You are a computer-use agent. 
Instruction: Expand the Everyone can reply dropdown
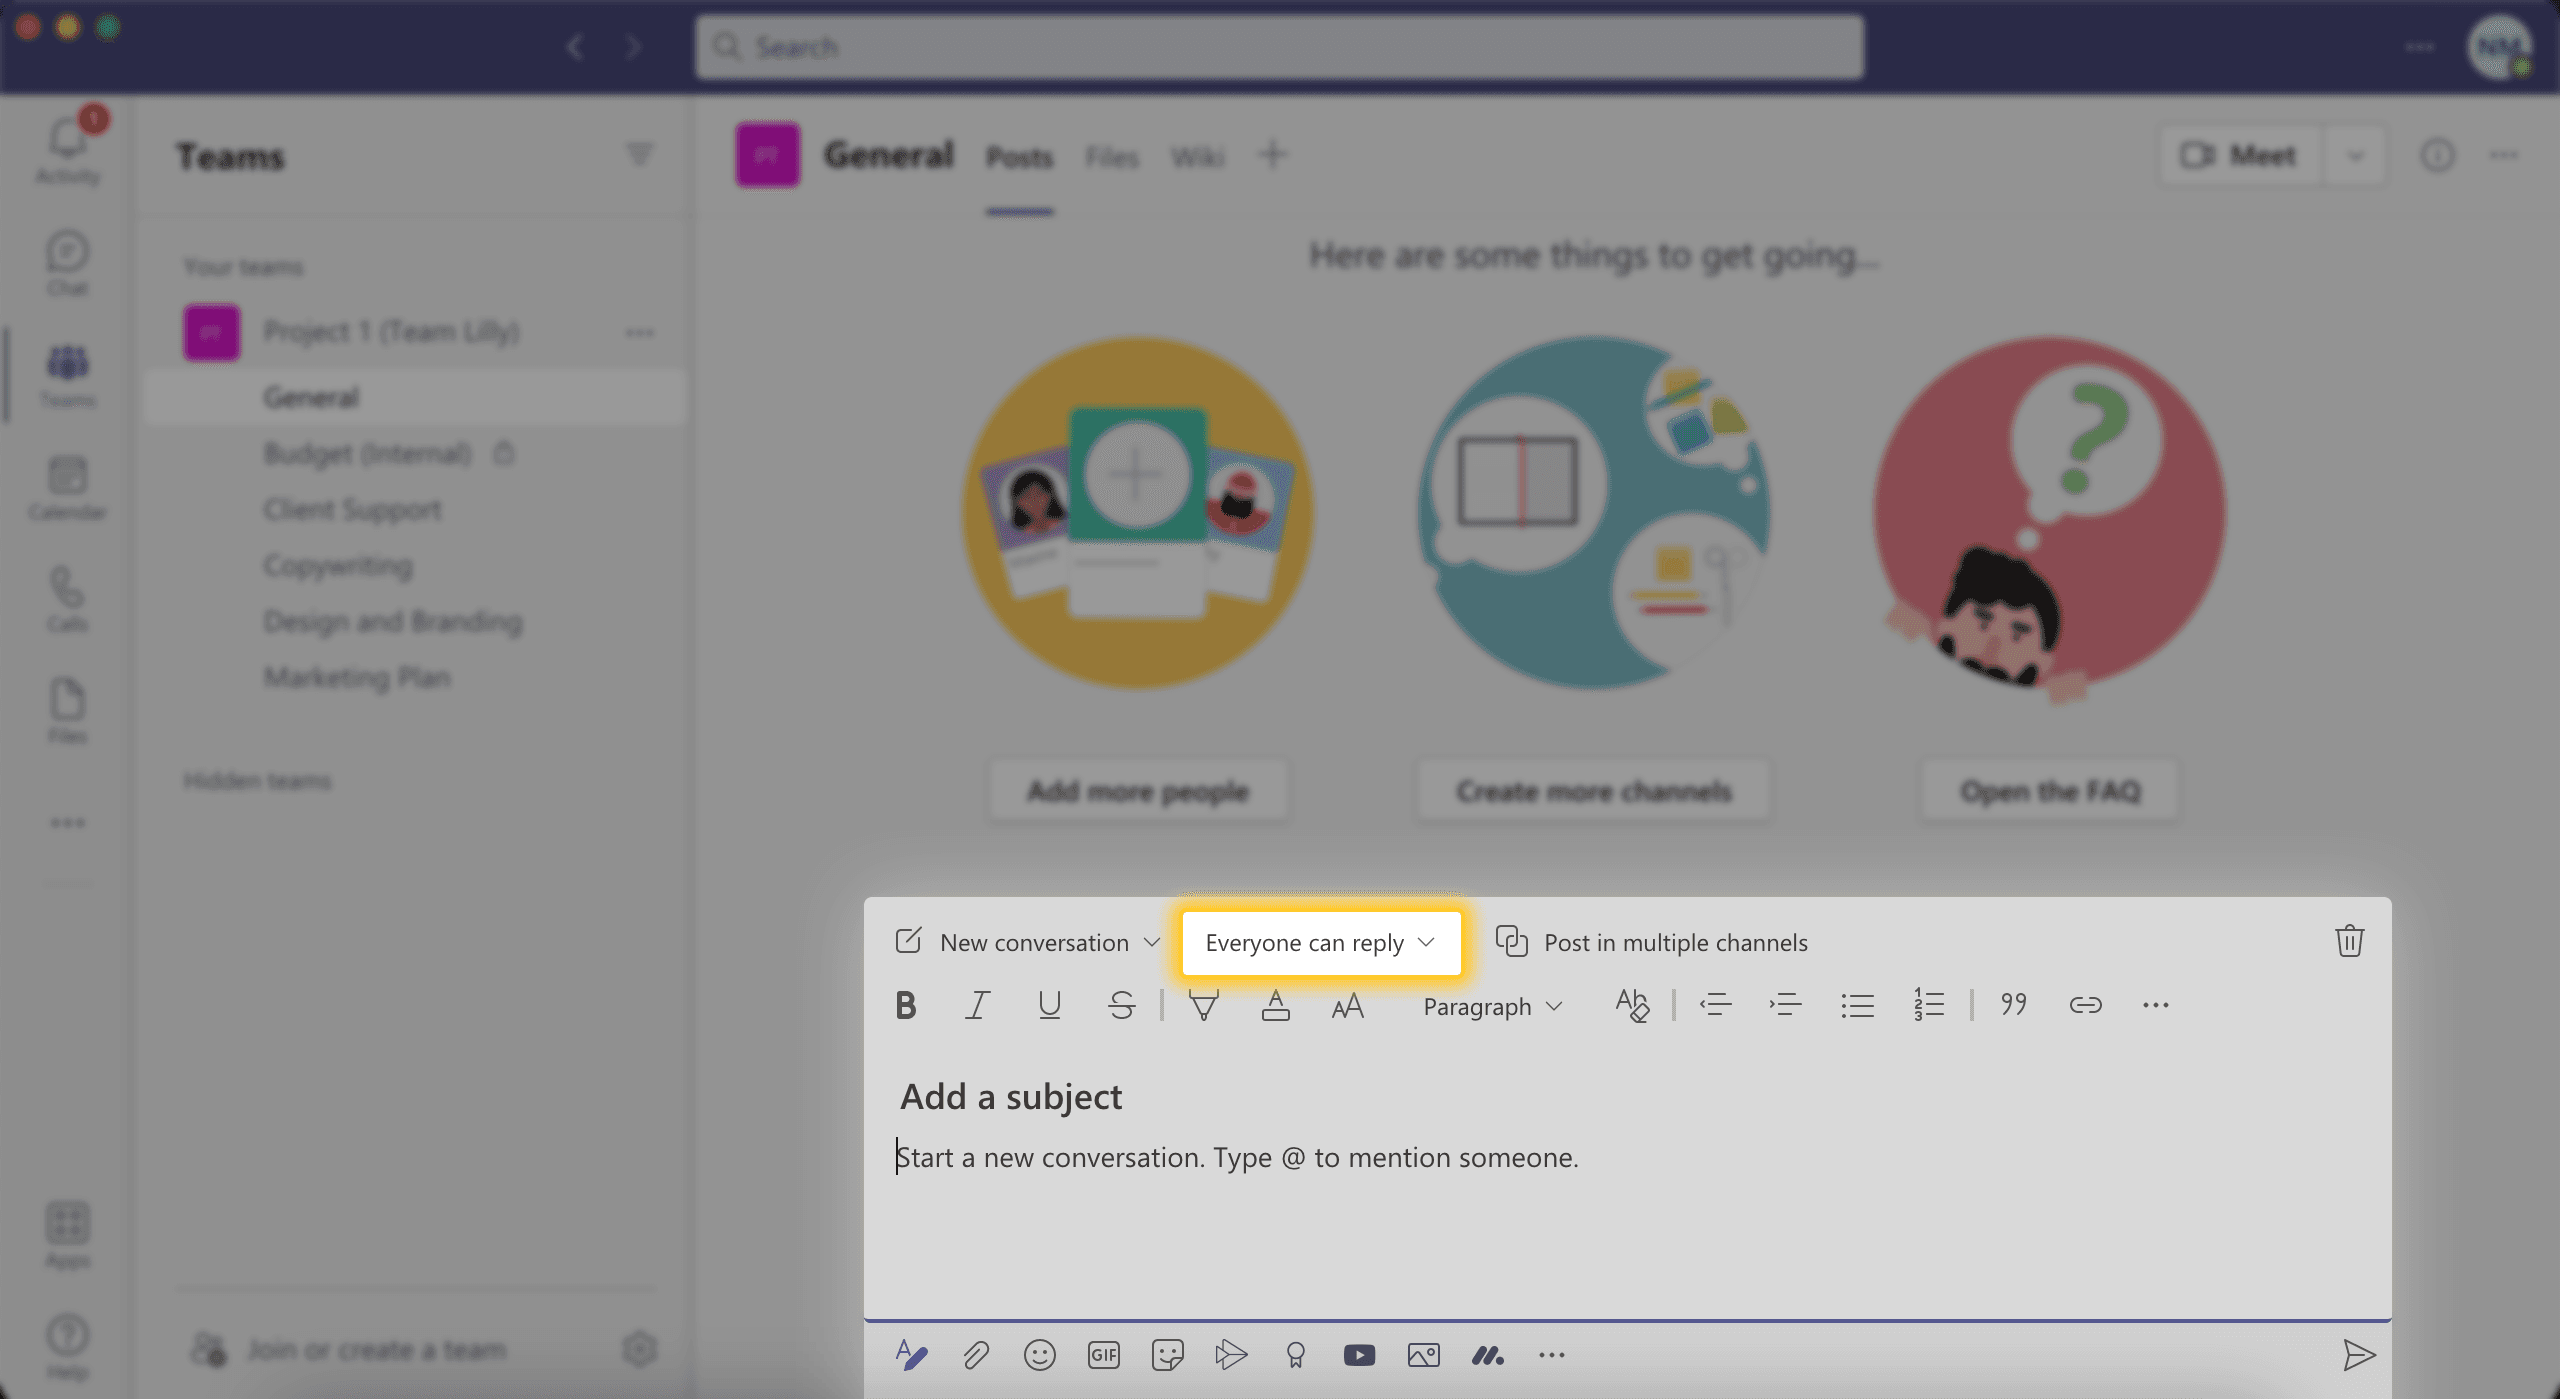click(1320, 941)
